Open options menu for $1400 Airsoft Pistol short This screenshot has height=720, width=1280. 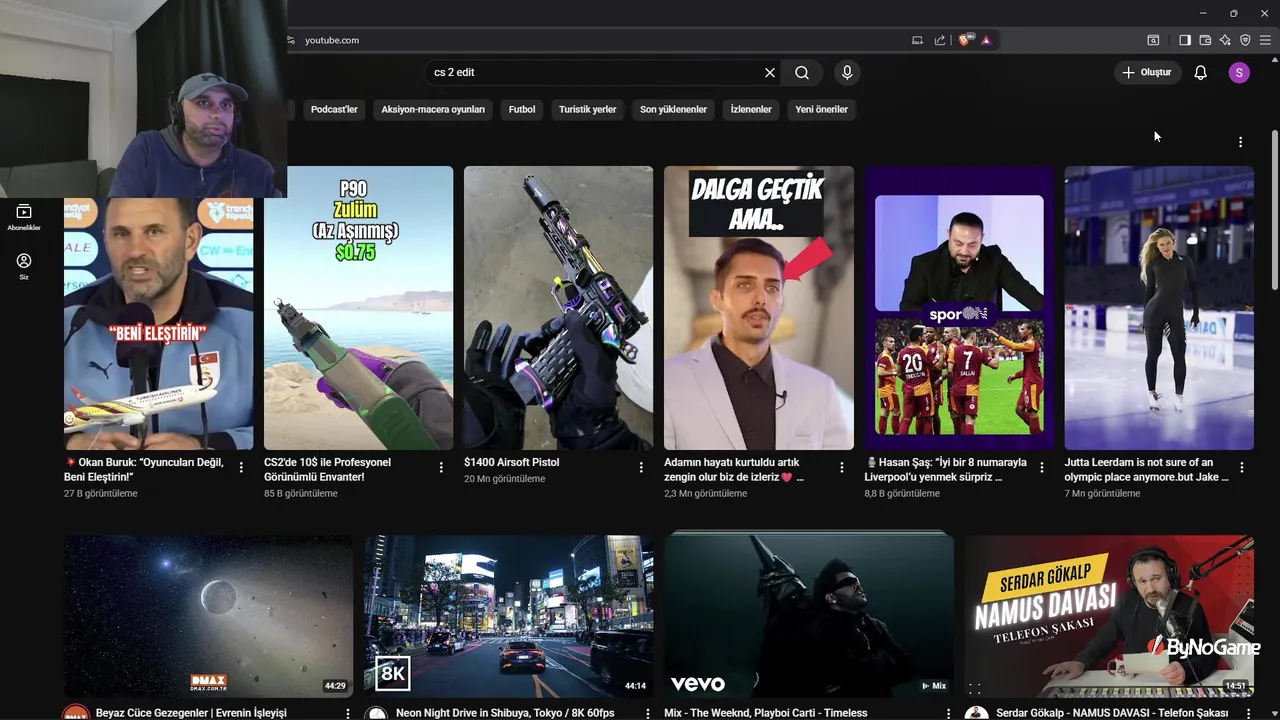[641, 467]
